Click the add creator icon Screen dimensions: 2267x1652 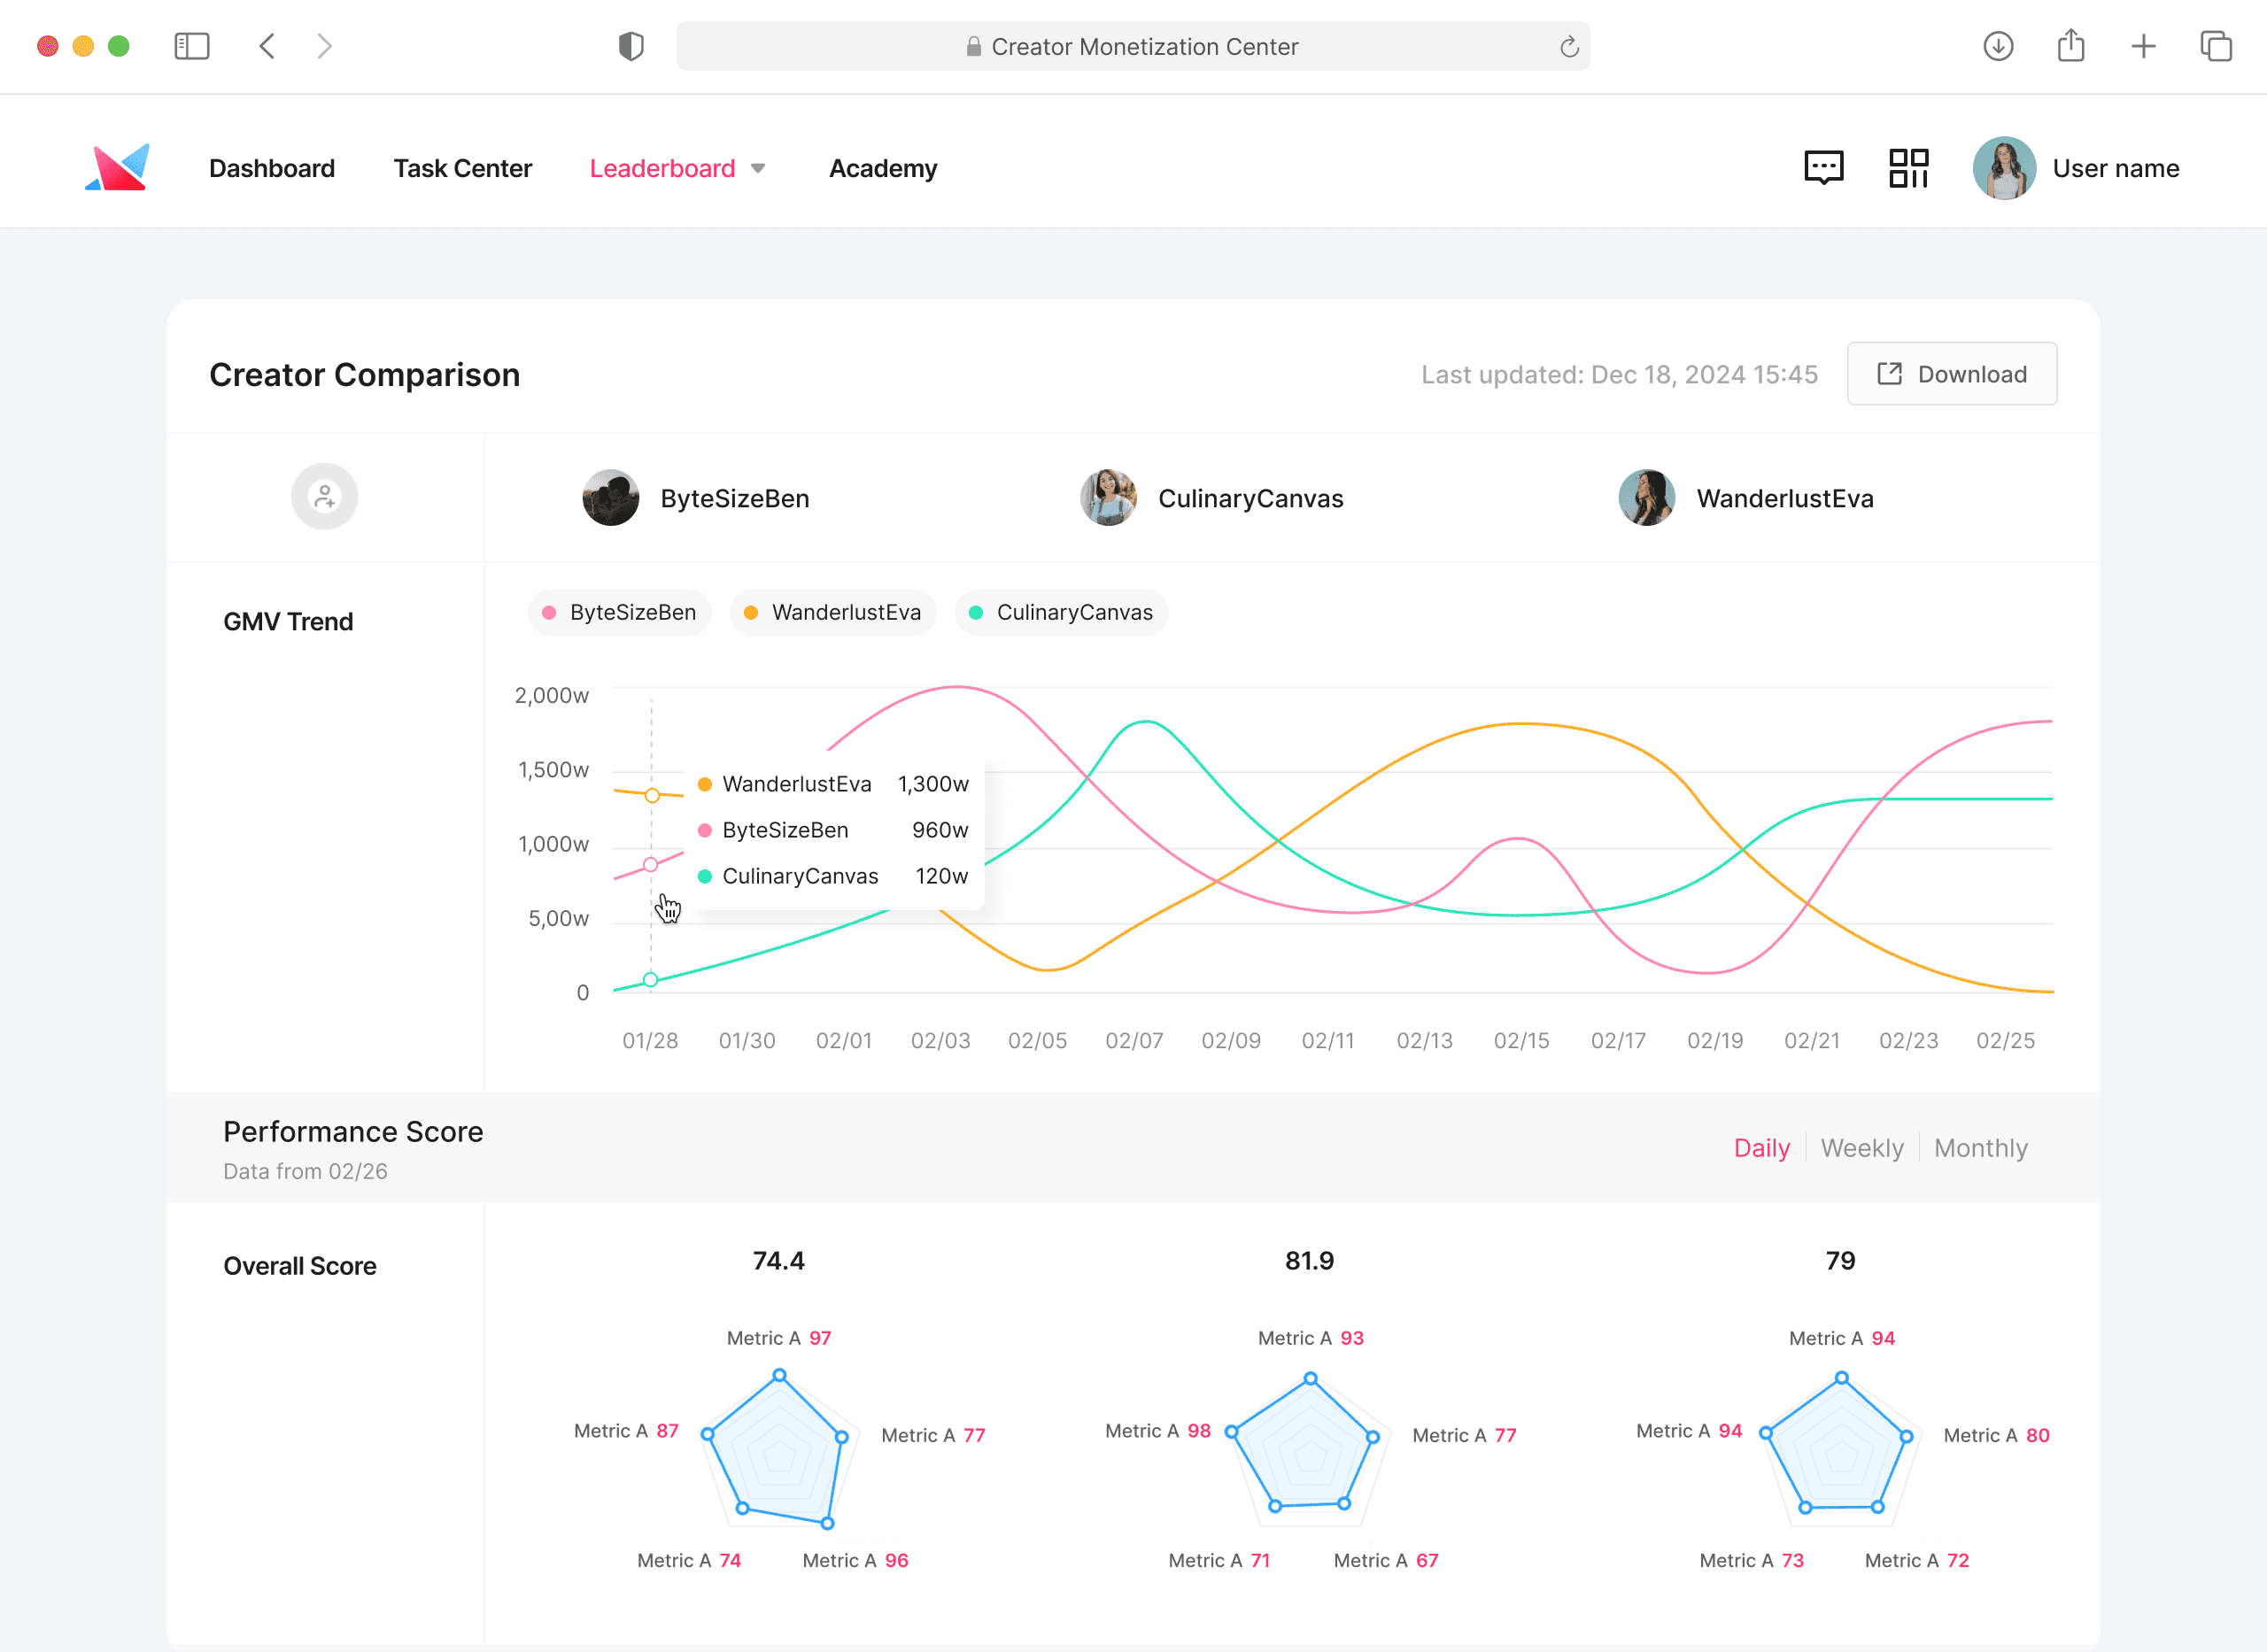pyautogui.click(x=324, y=497)
